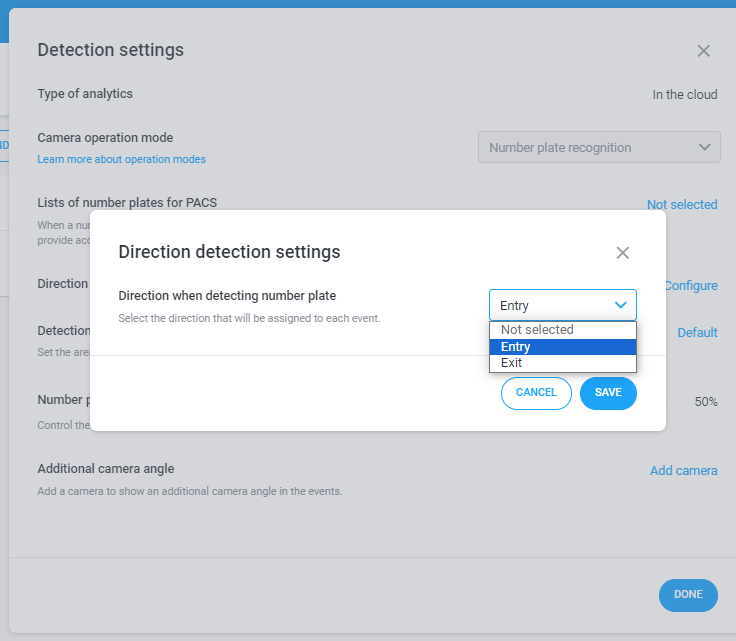Cancel the direction detection changes
The height and width of the screenshot is (641, 736).
(536, 393)
